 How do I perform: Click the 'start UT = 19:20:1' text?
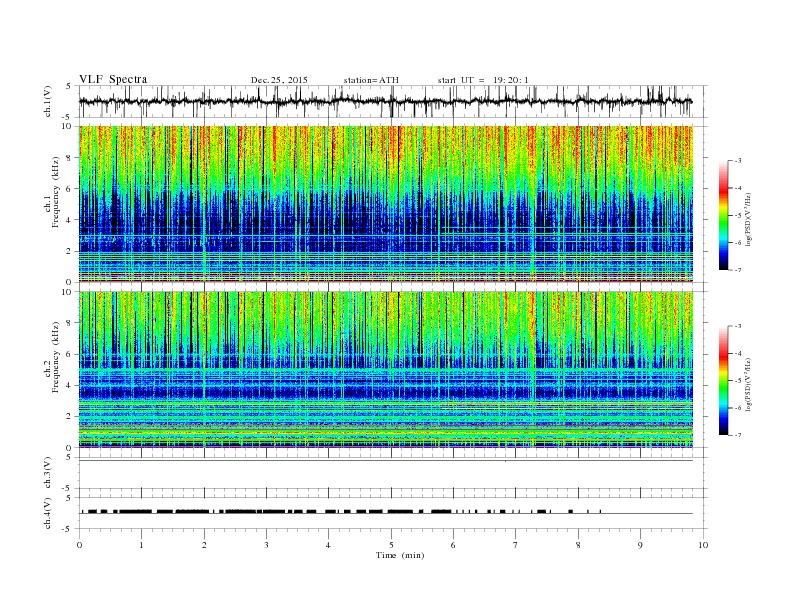coord(483,80)
